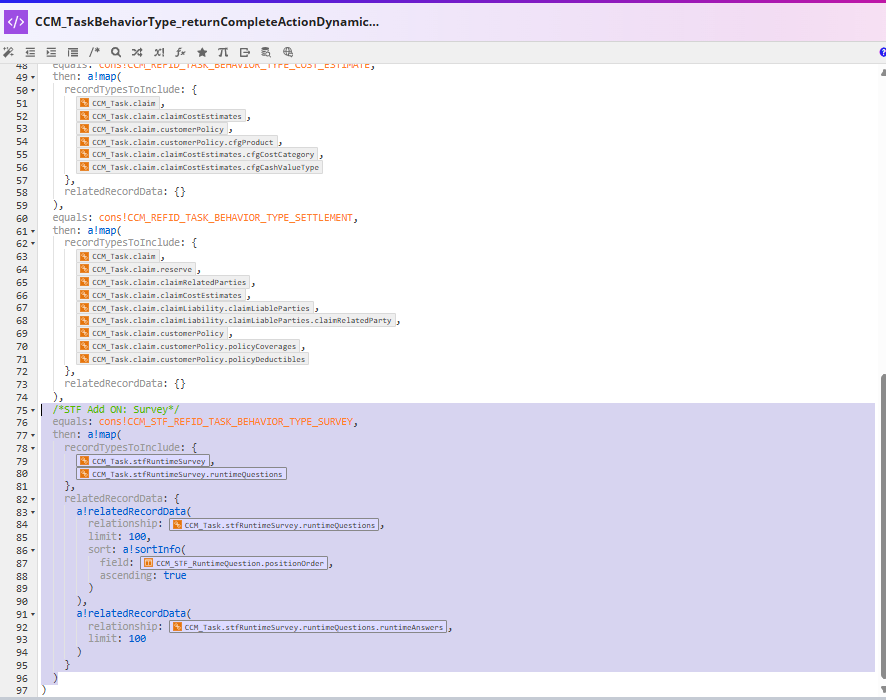Collapse code fold arrow at line 77
This screenshot has height=700, width=886.
coord(33,436)
